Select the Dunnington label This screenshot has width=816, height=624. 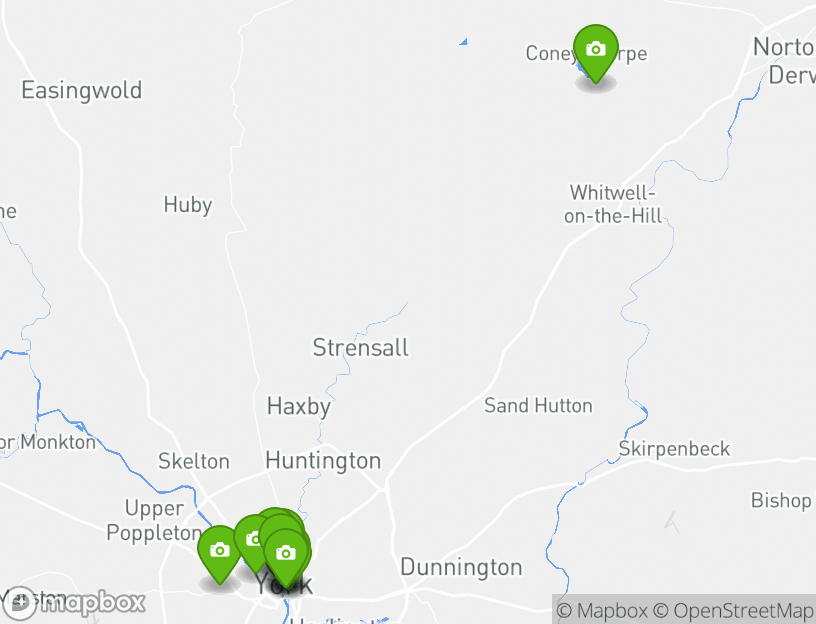tap(461, 567)
